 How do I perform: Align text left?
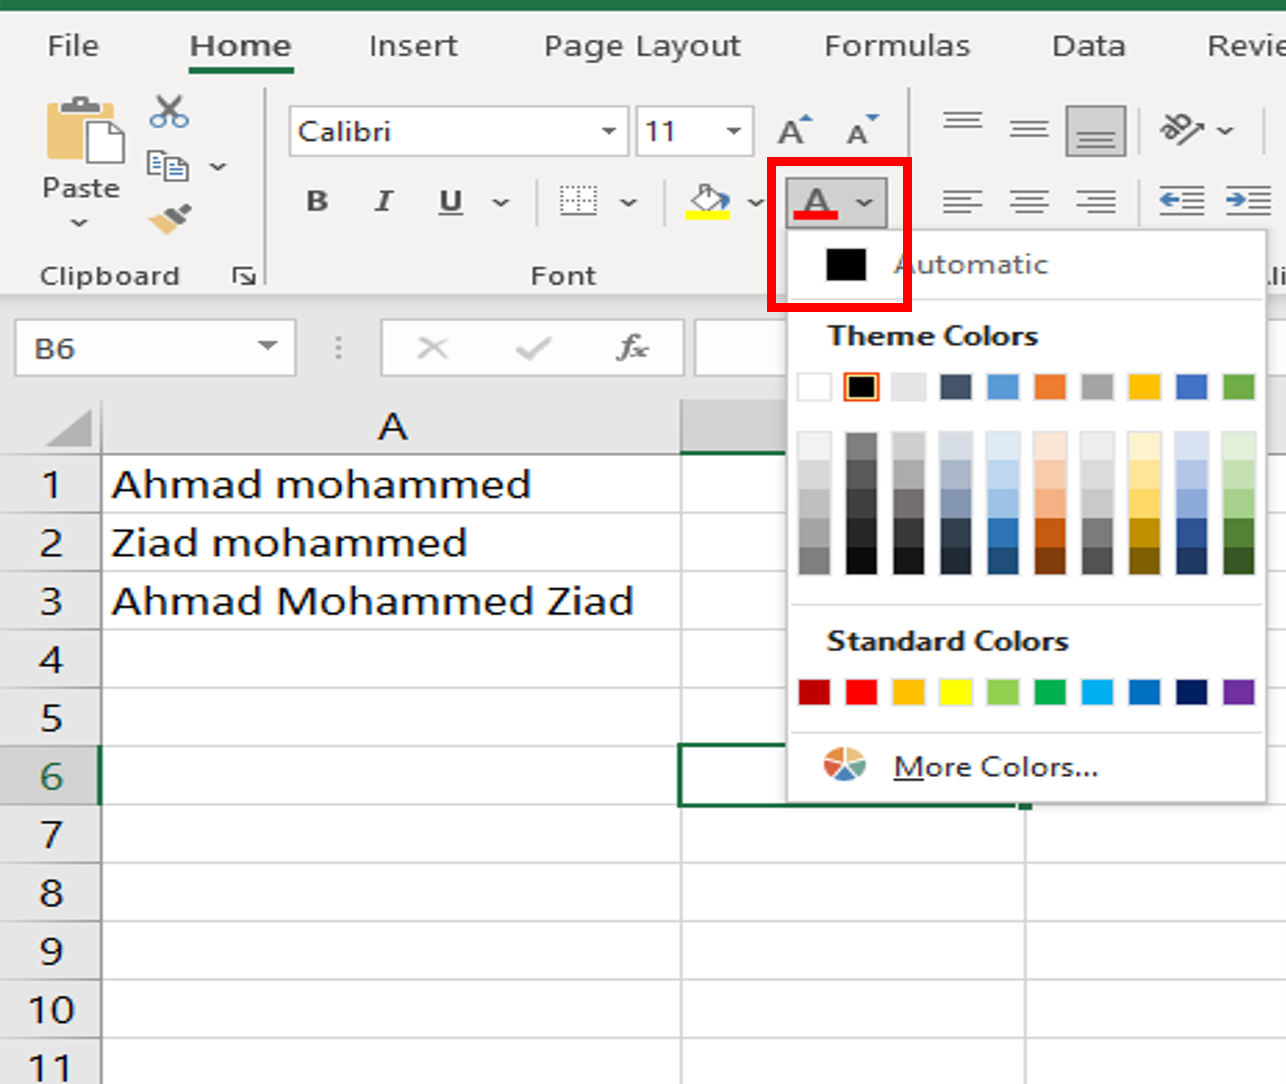(x=962, y=202)
